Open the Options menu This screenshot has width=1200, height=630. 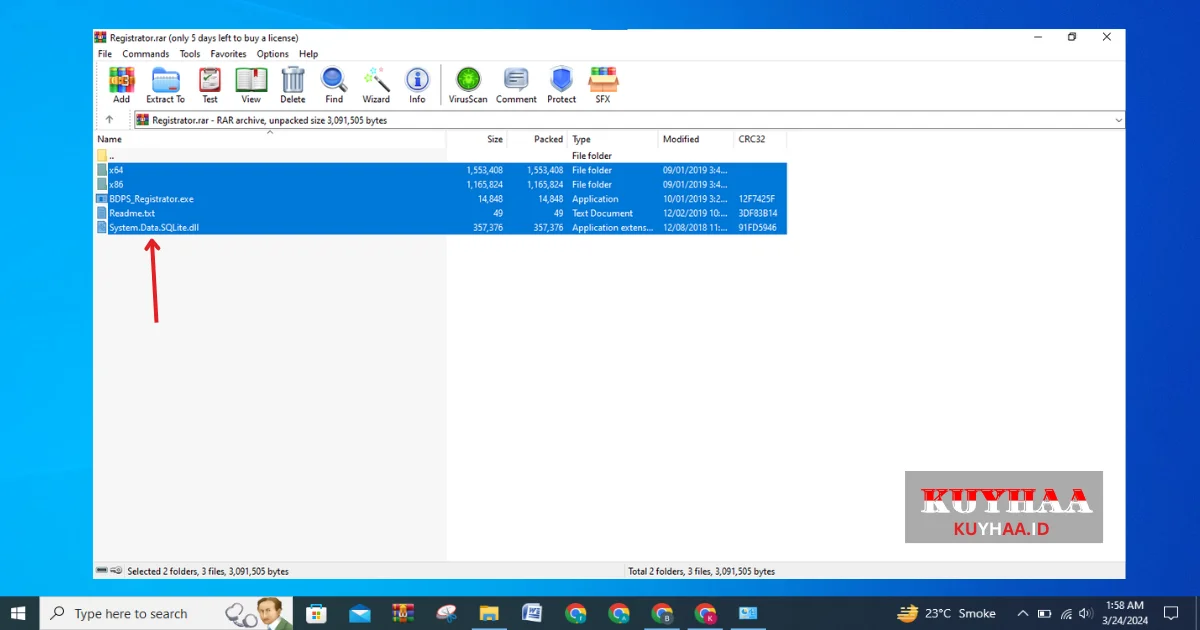click(272, 54)
